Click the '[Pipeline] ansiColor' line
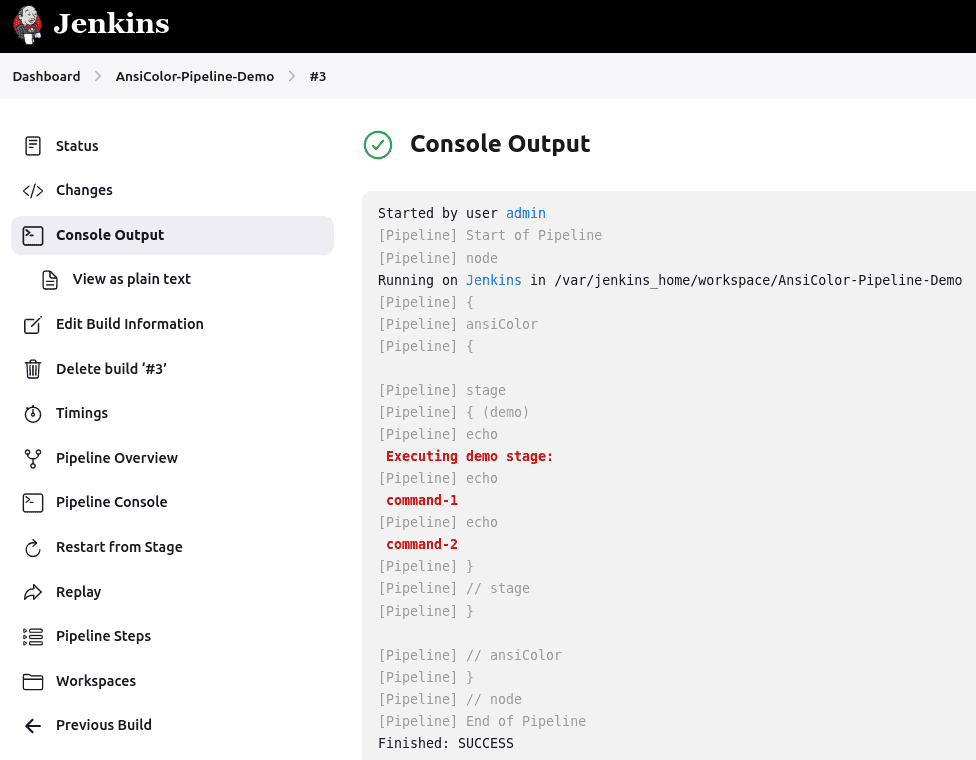Image resolution: width=976 pixels, height=760 pixels. [458, 324]
